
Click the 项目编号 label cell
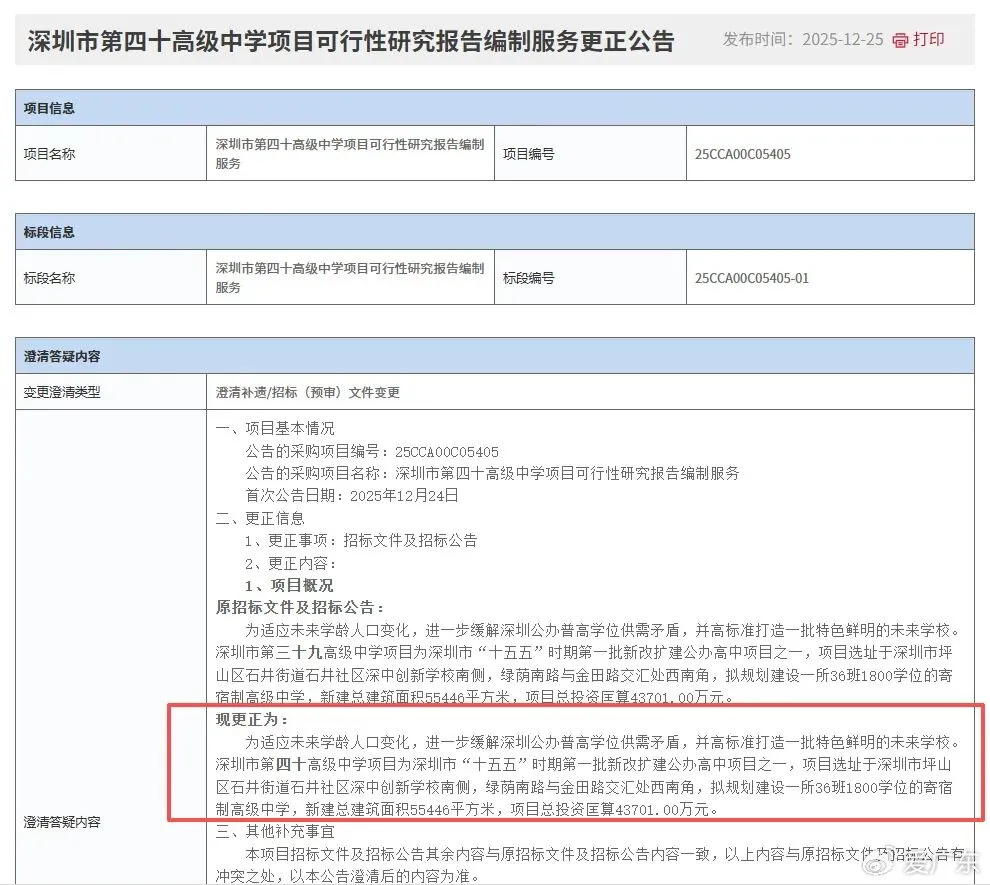click(x=590, y=153)
